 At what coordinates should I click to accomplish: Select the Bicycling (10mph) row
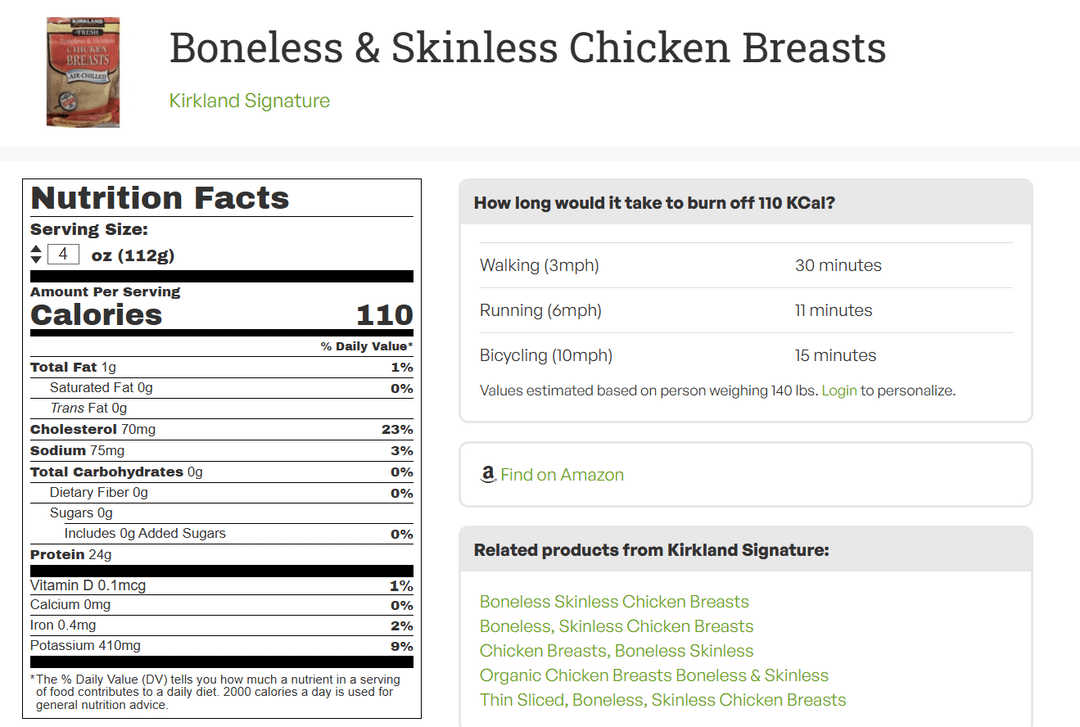746,356
